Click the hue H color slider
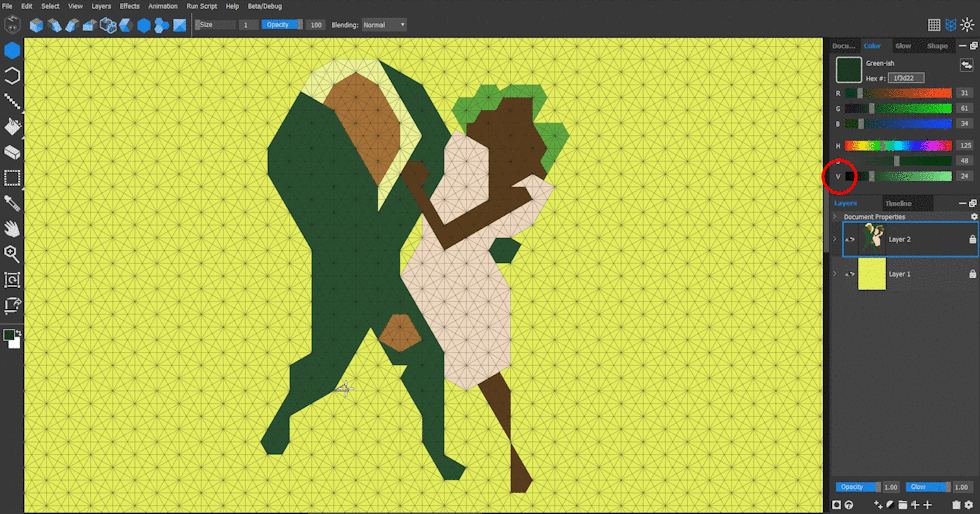The image size is (980, 514). click(897, 145)
